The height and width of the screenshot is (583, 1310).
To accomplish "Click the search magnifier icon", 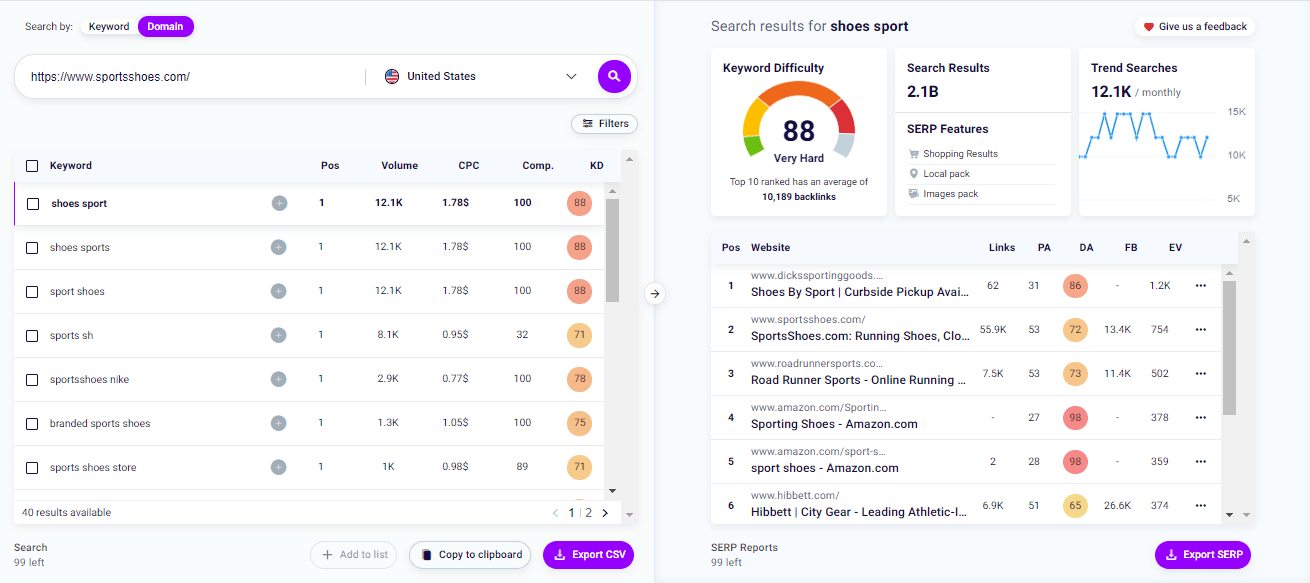I will 614,76.
